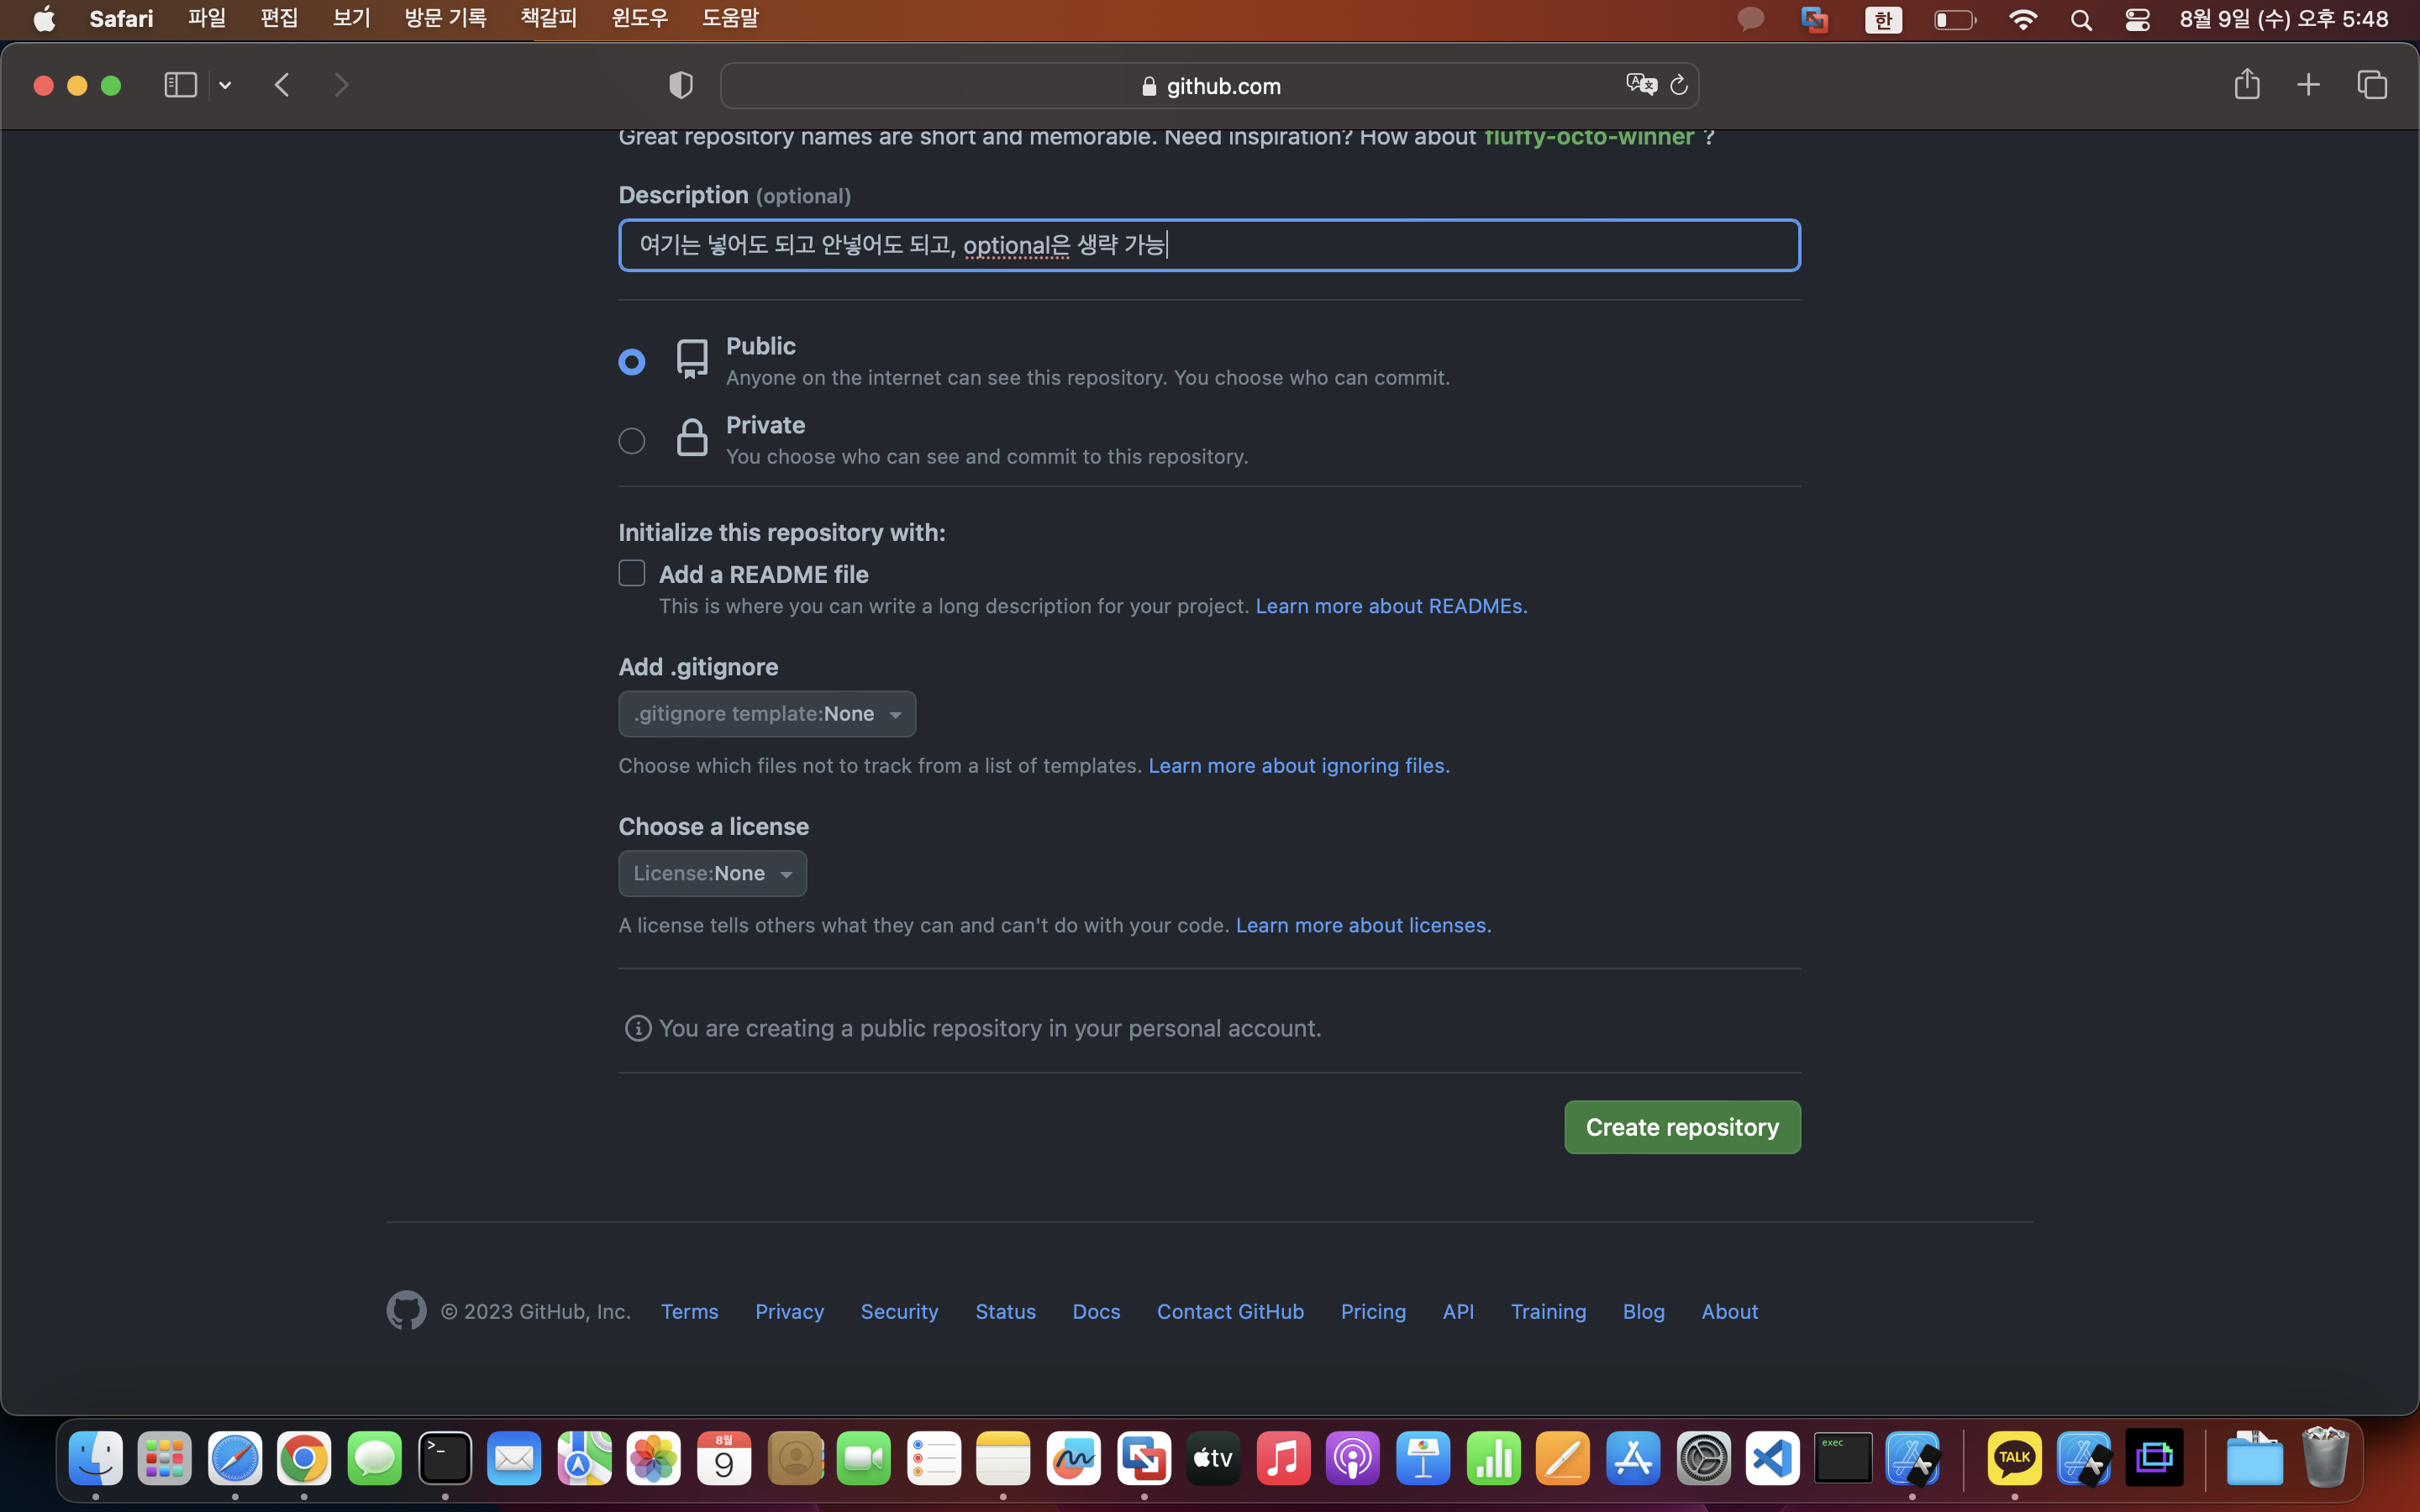Select the Public repository radio button
Viewport: 2420px width, 1512px height.
point(632,361)
